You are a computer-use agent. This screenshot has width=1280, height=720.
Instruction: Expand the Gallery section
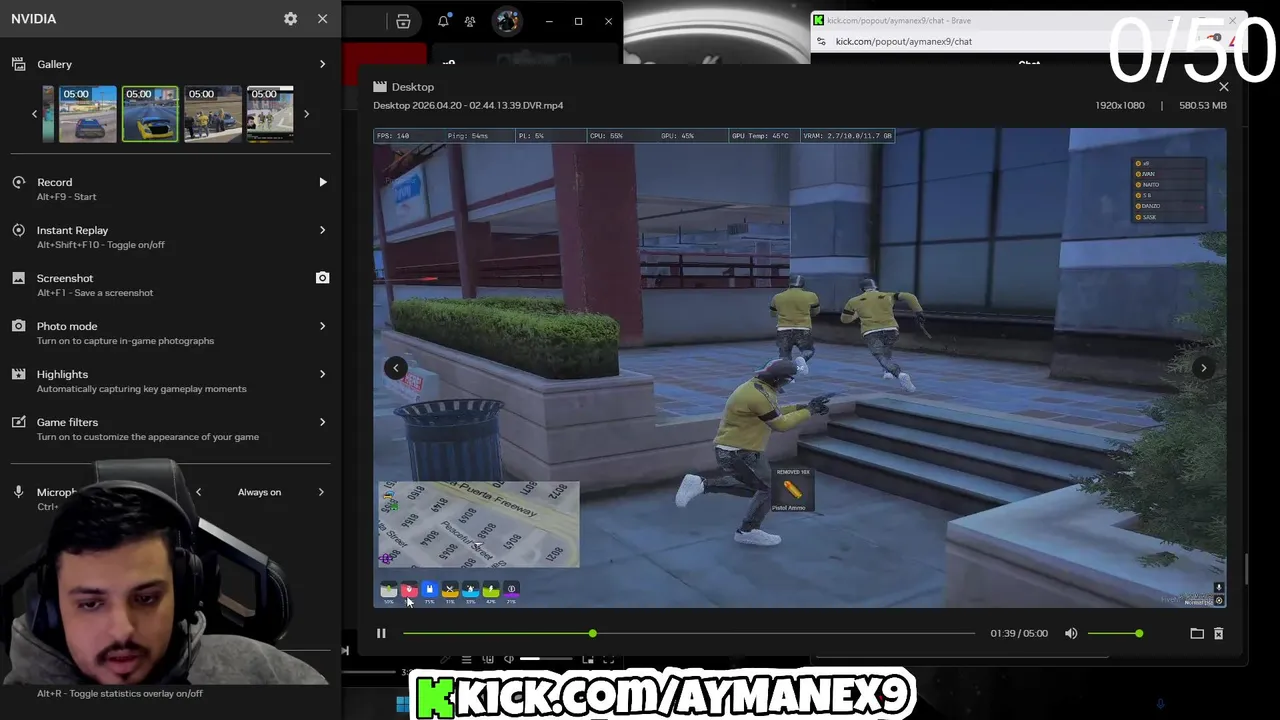pyautogui.click(x=322, y=64)
